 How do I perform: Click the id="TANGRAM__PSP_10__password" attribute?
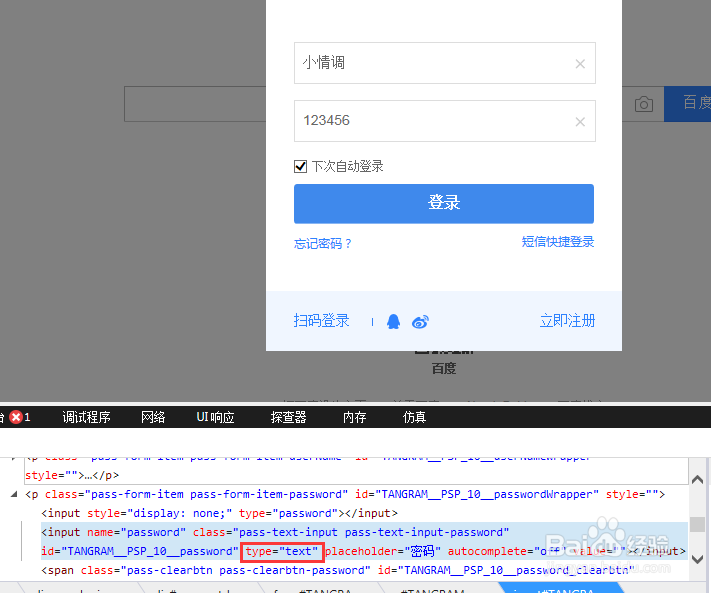140,551
